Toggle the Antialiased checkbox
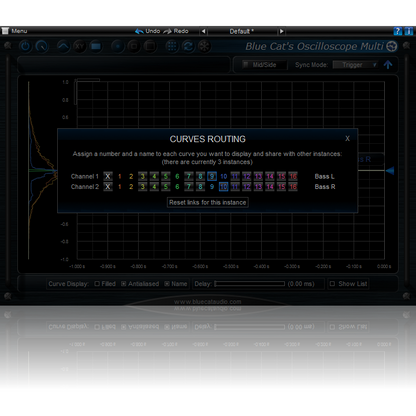 pos(124,284)
